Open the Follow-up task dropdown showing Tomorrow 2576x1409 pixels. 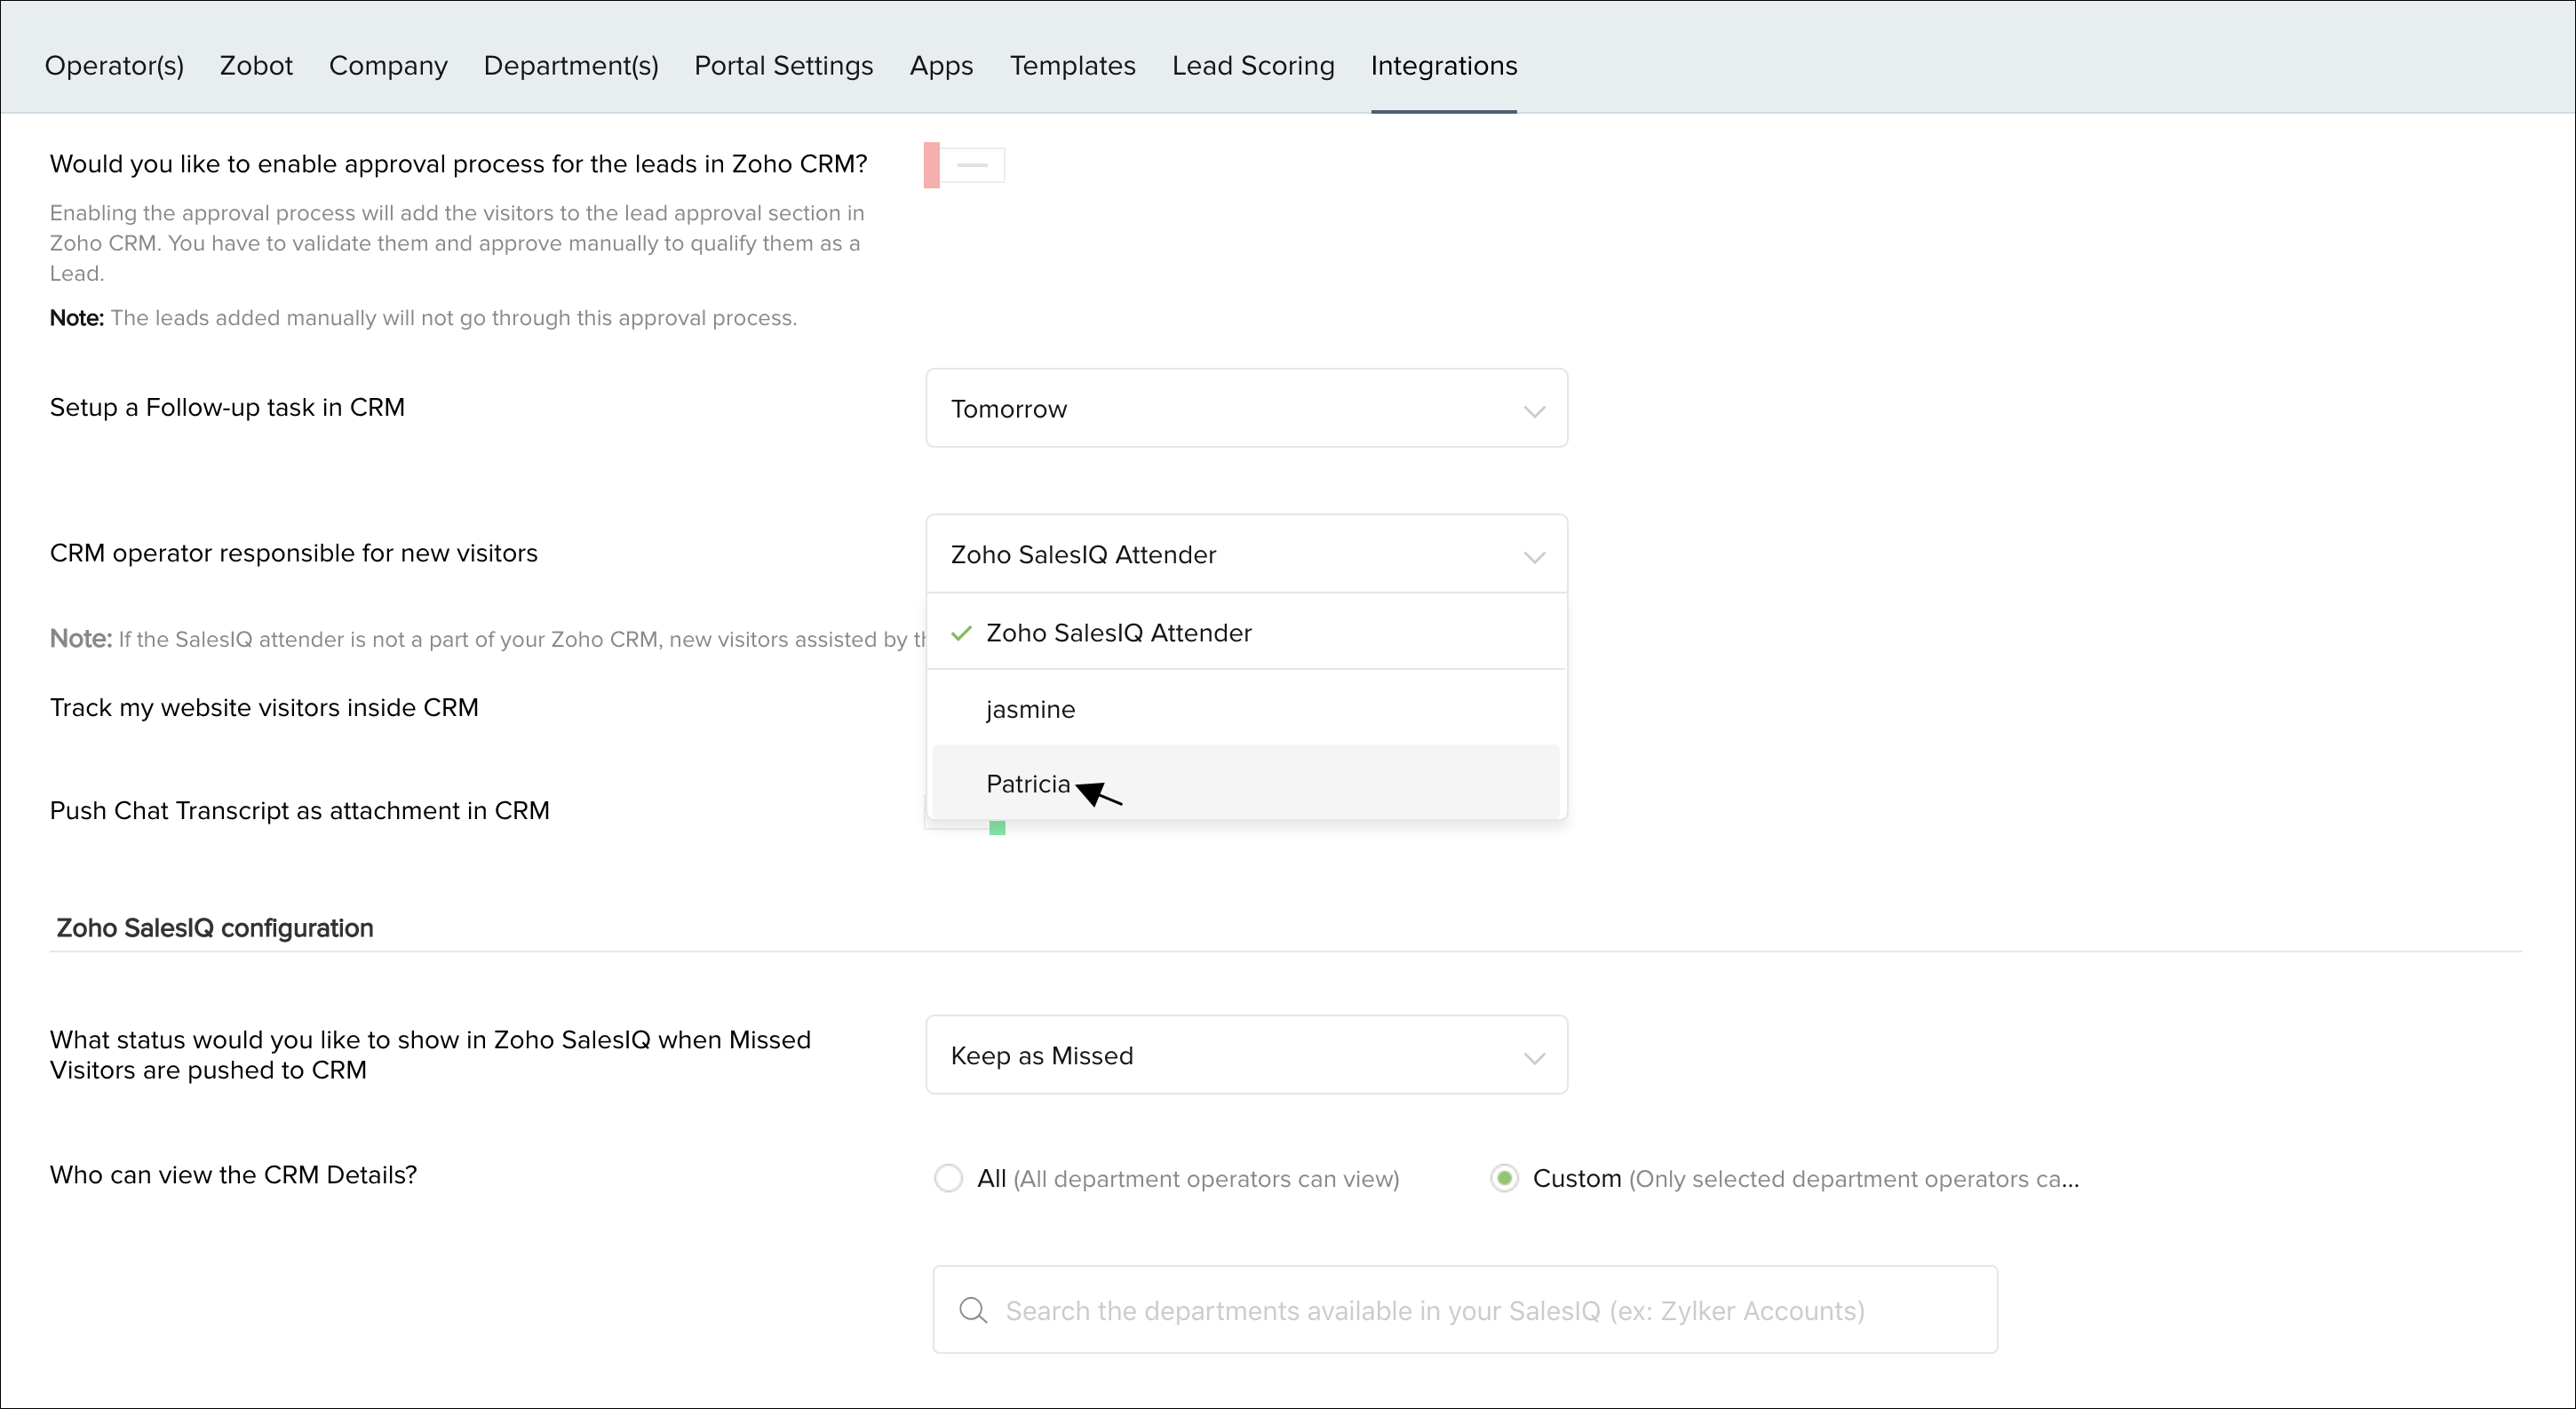pos(1246,408)
